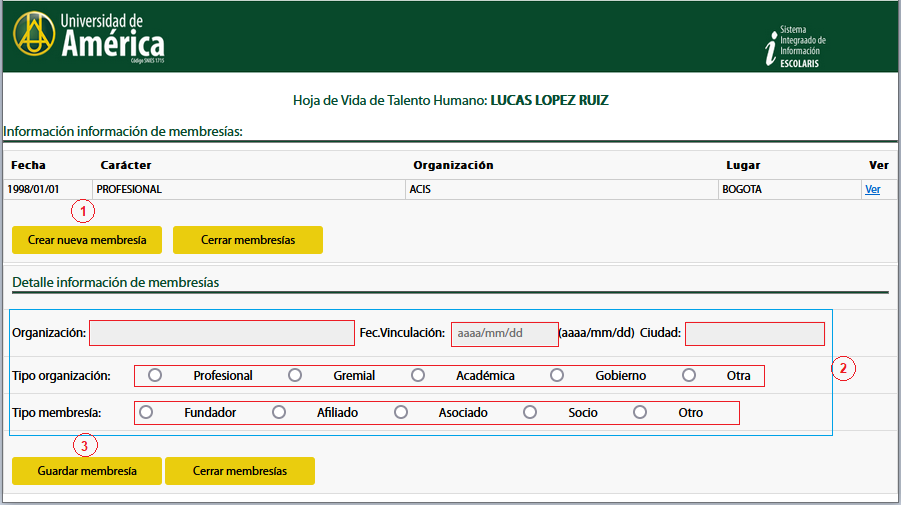Click Cerrar membresías beside Crear nueva membresía
Screen dimensions: 901x505
248,240
